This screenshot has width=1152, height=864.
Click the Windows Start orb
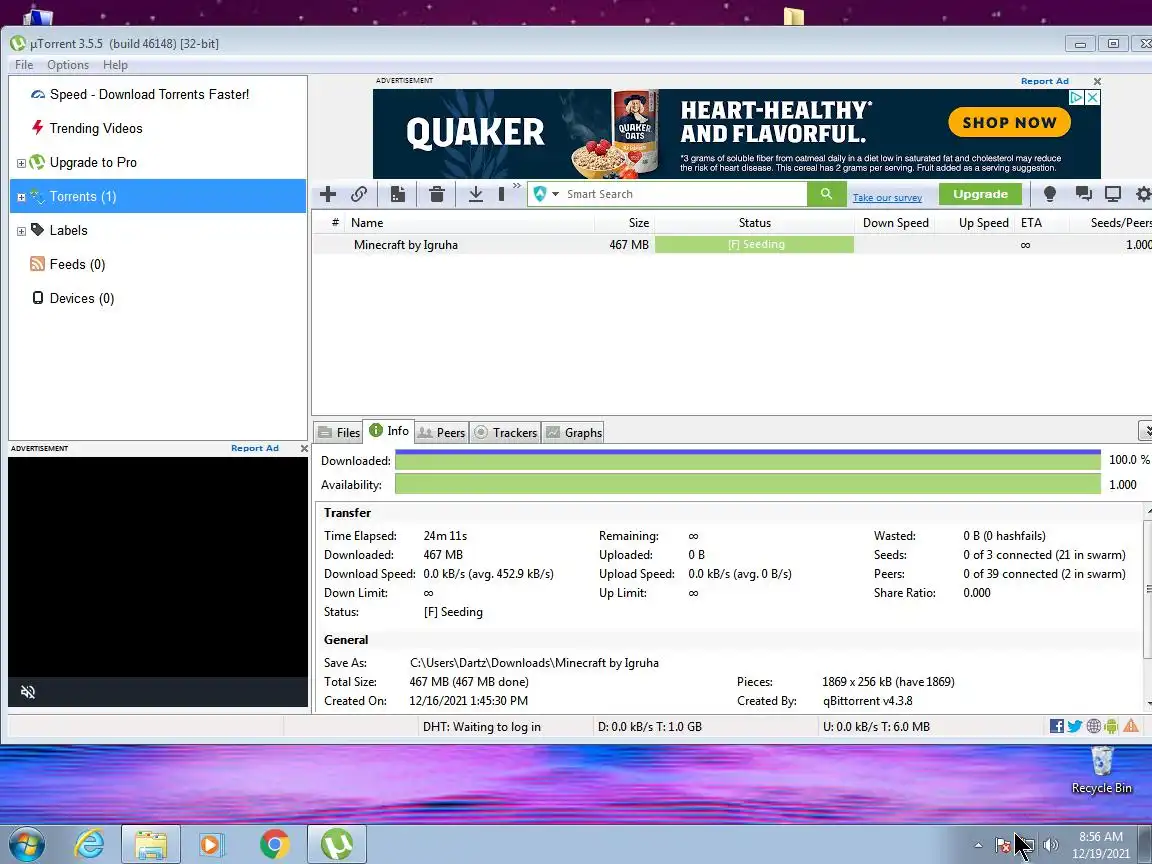26,844
